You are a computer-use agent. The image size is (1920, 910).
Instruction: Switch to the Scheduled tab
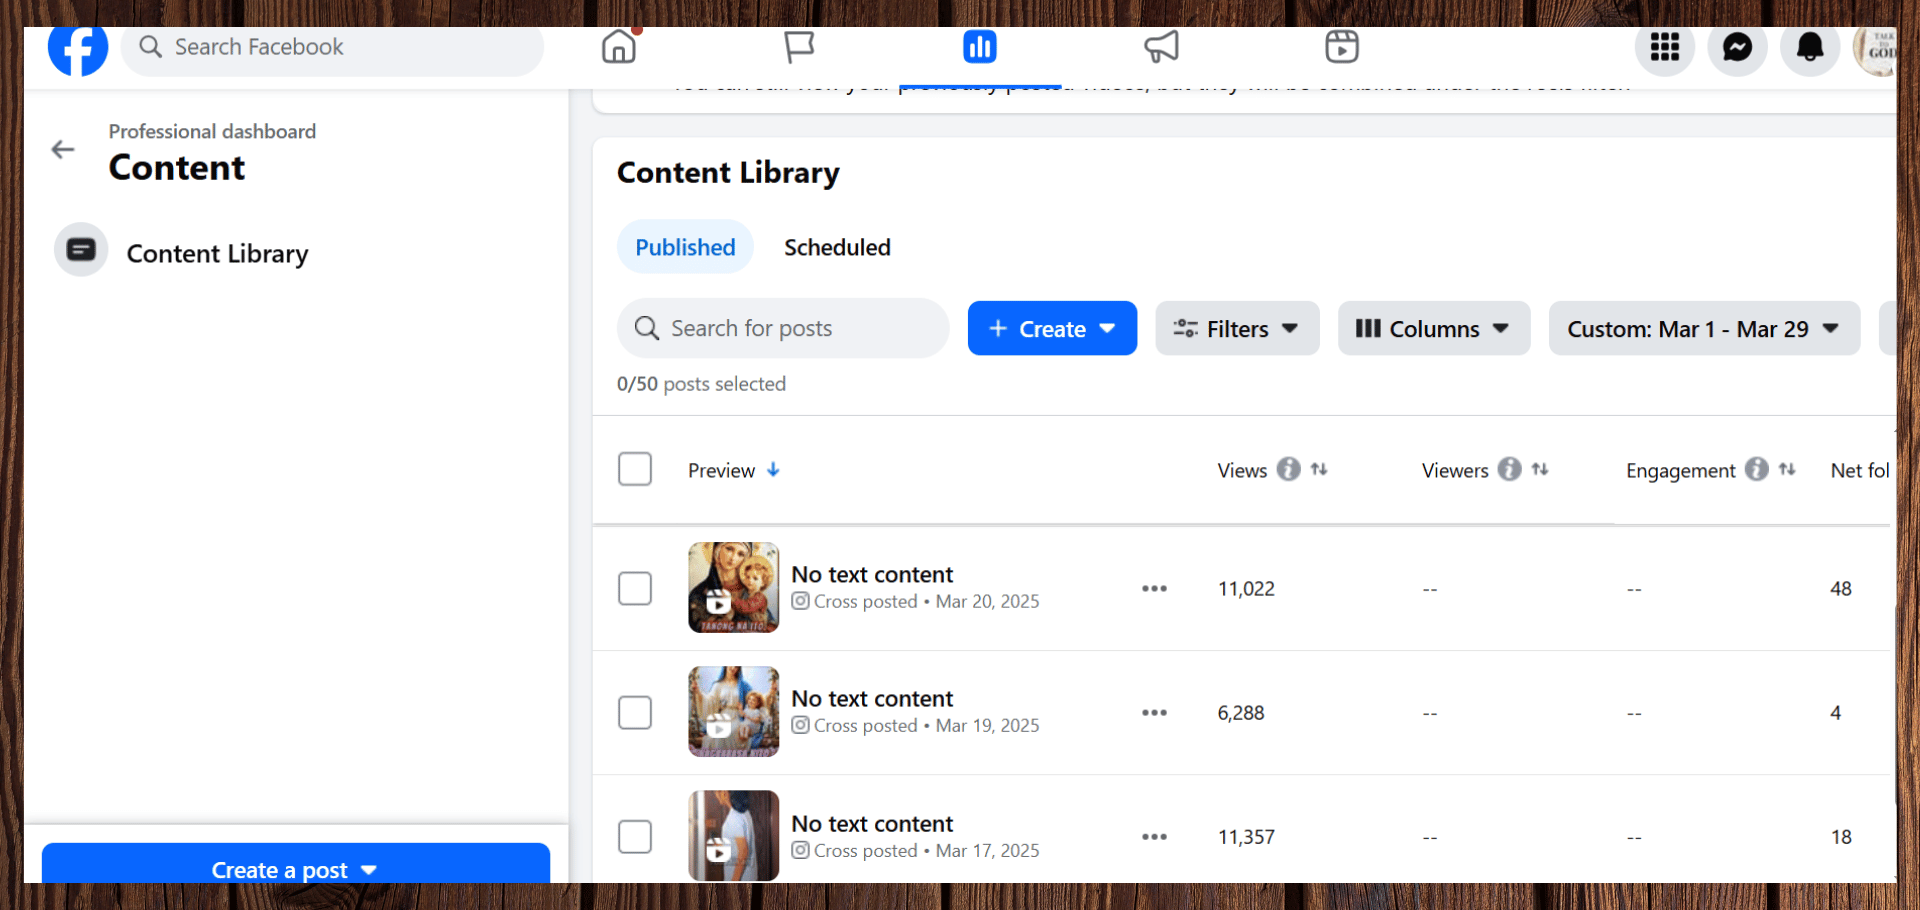pyautogui.click(x=837, y=247)
